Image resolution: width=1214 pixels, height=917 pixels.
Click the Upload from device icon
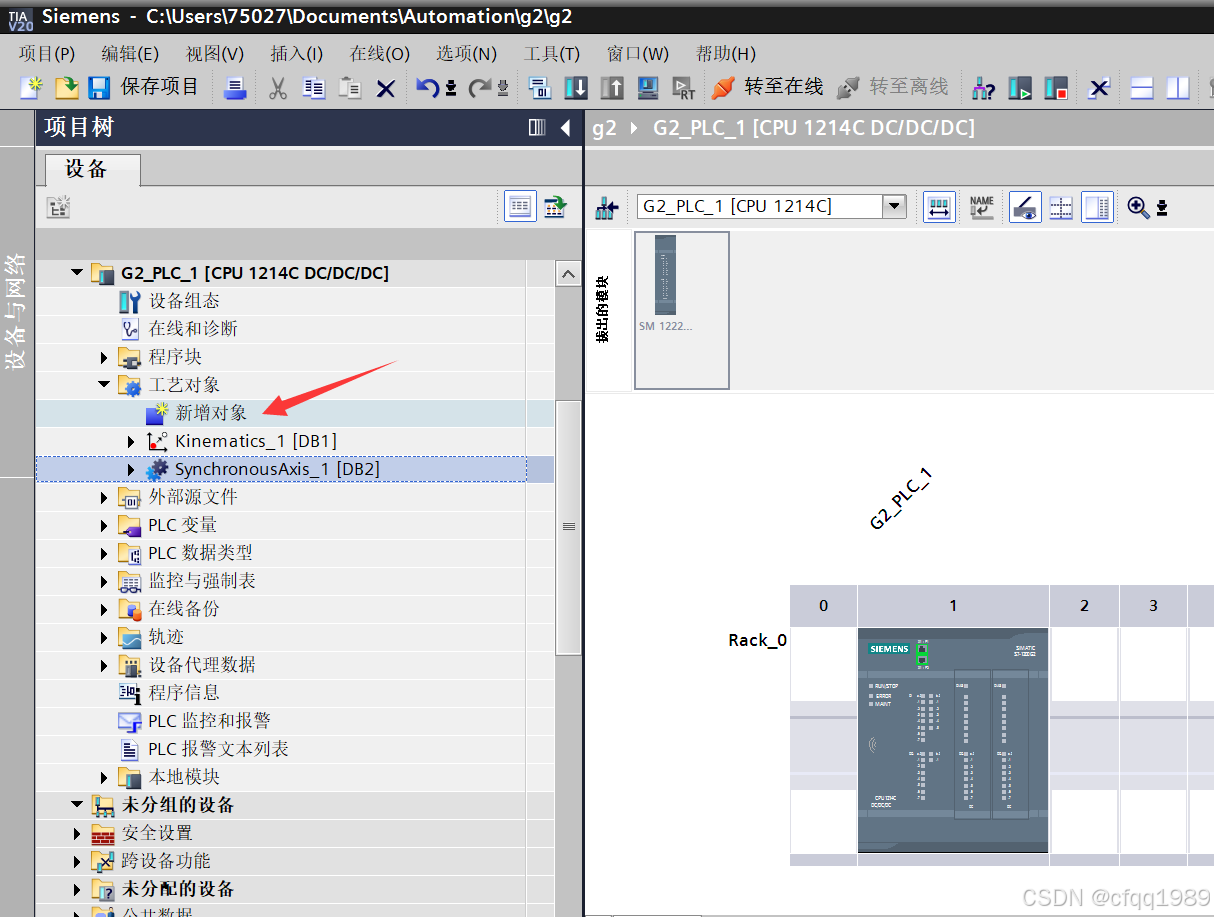coord(612,88)
